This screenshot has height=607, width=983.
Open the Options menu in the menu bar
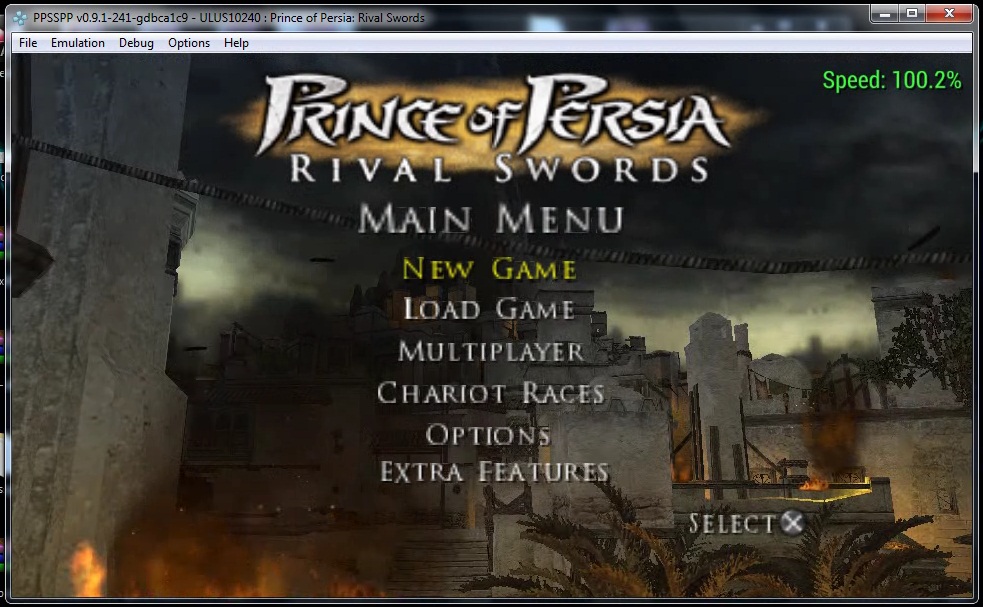189,43
